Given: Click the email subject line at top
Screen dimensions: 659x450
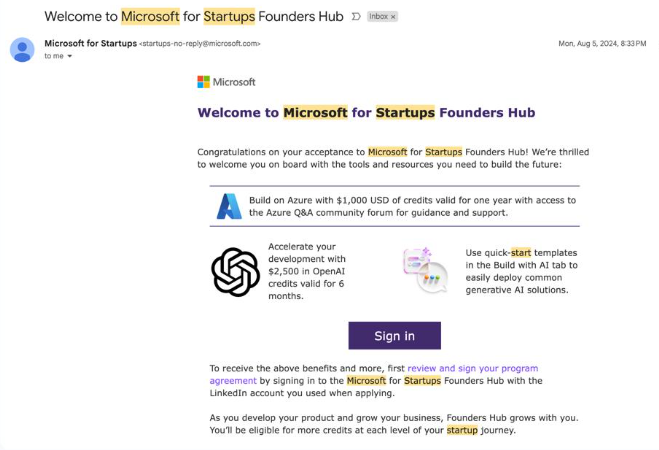Looking at the screenshot, I should [x=194, y=16].
